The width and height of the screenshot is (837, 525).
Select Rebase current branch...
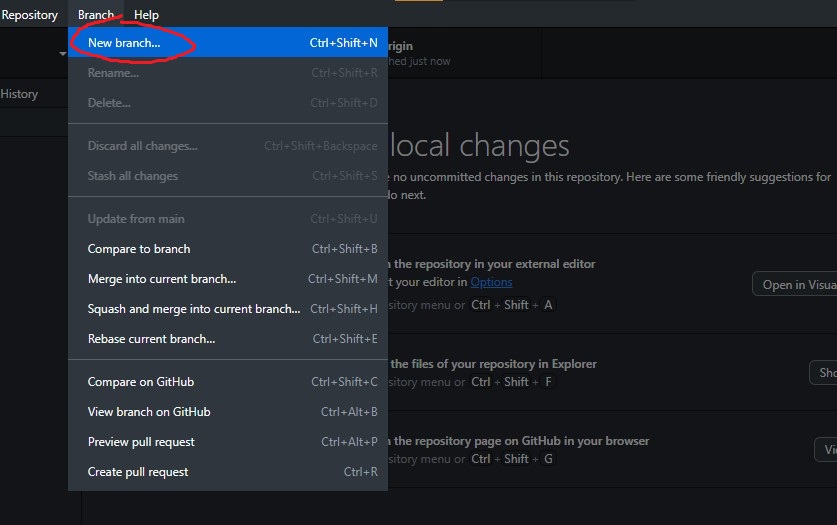(228, 339)
